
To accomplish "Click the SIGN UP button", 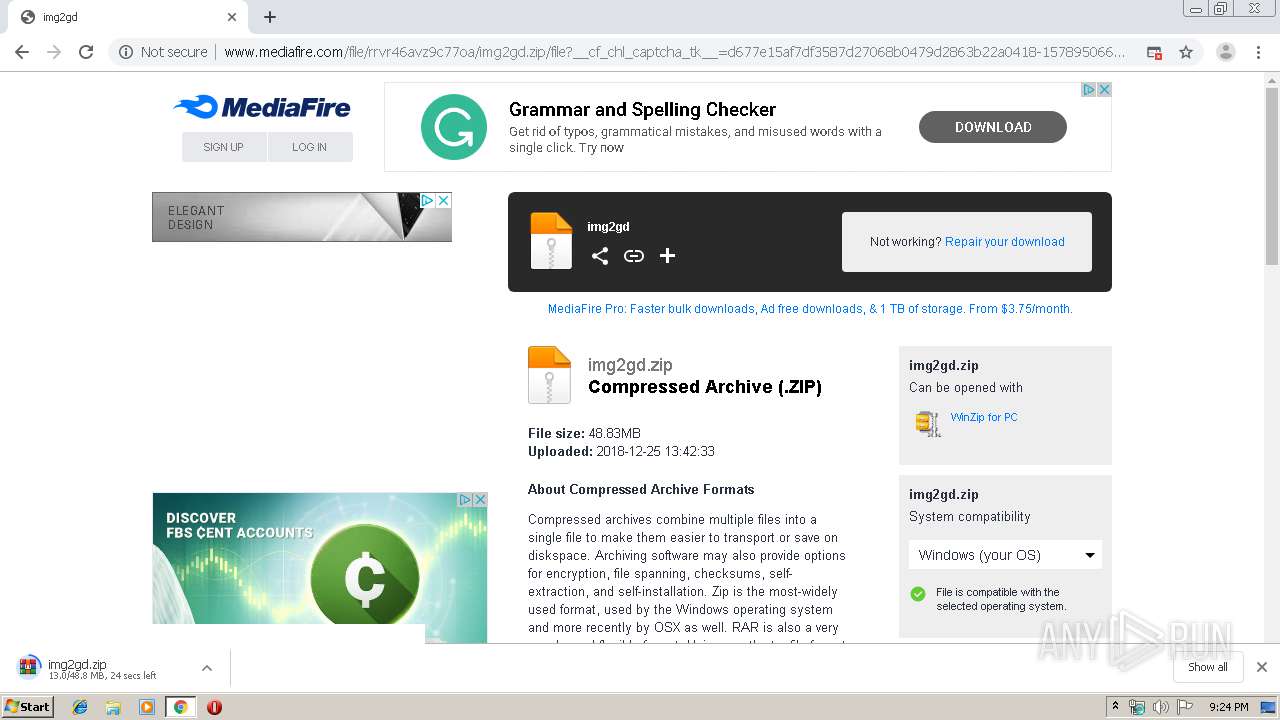I will [x=224, y=147].
